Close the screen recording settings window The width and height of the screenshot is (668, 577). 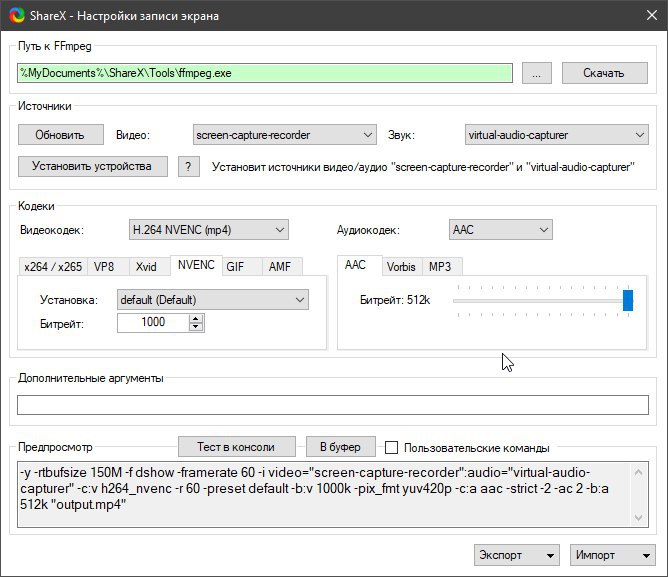click(x=651, y=15)
